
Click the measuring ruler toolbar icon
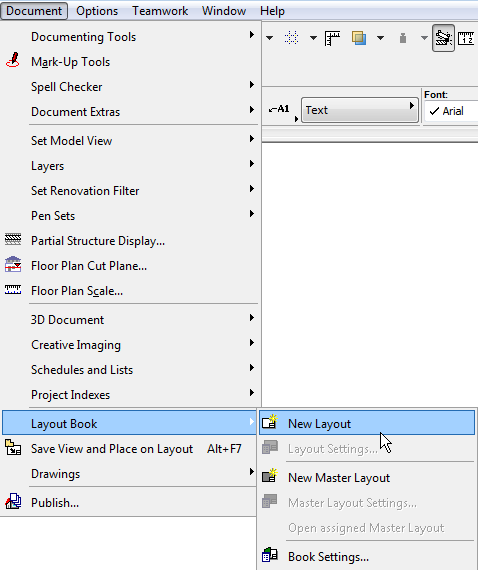pos(466,38)
